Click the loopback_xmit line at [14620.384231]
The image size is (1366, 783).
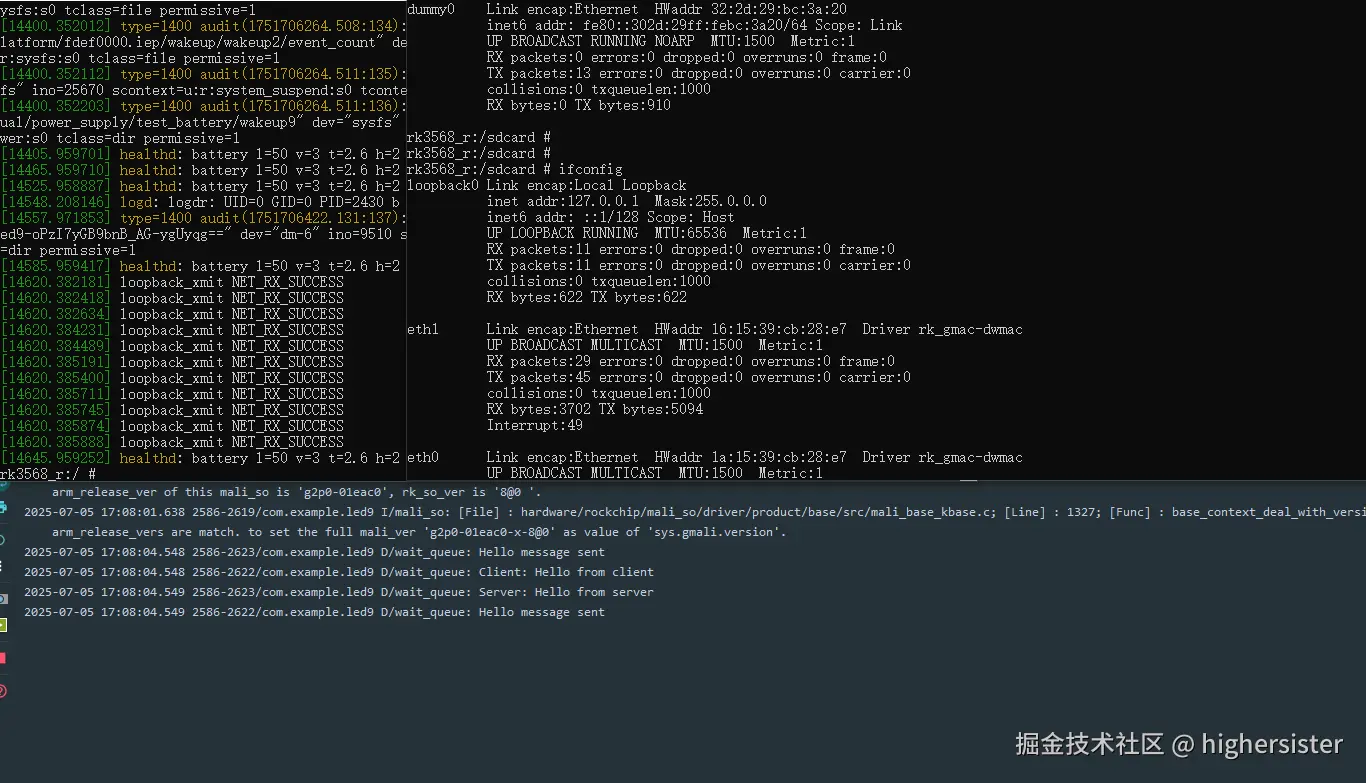tap(172, 330)
